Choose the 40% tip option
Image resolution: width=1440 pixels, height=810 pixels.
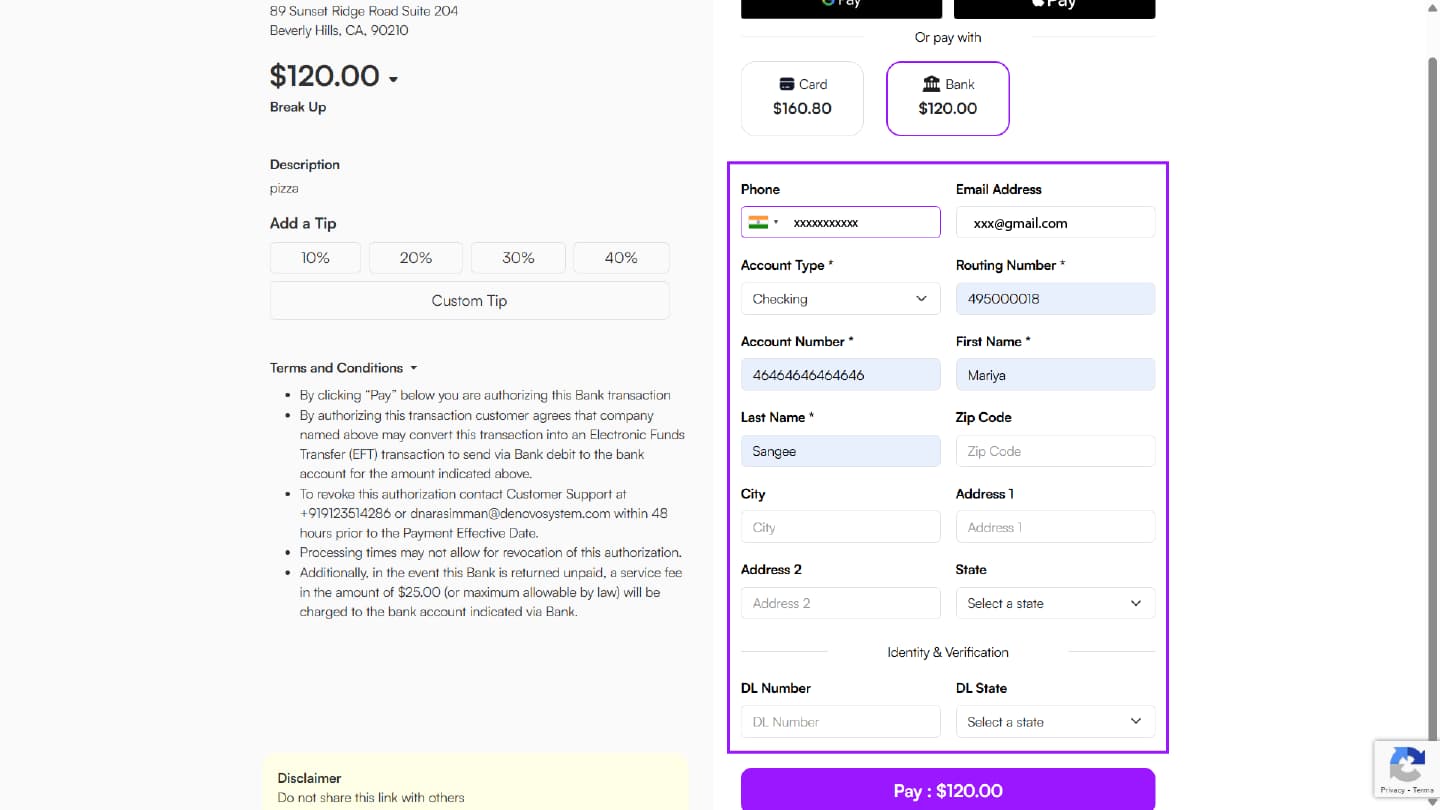[621, 258]
